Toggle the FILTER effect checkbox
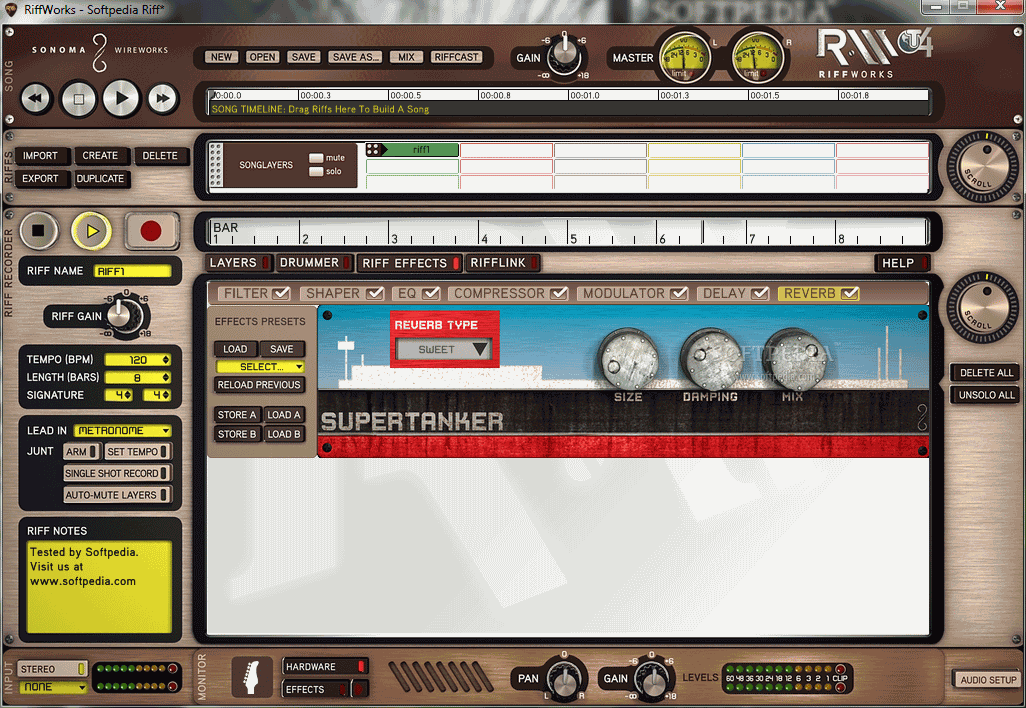 tap(281, 293)
